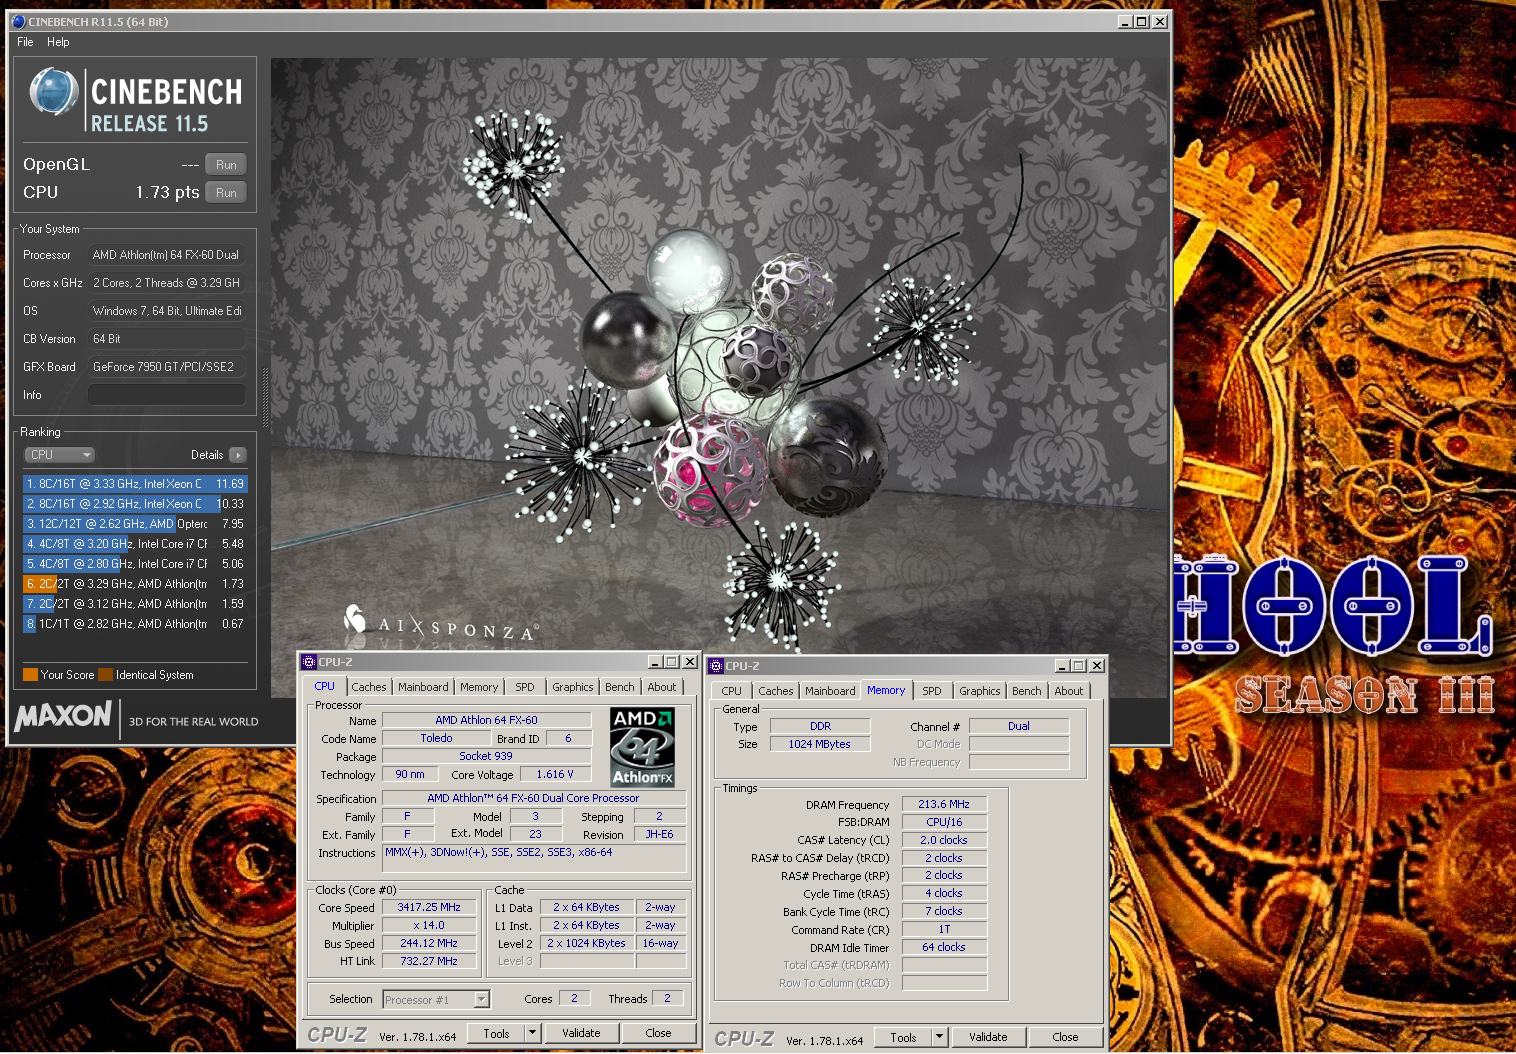Switch to Caches tab in left CPU-Z

point(368,687)
